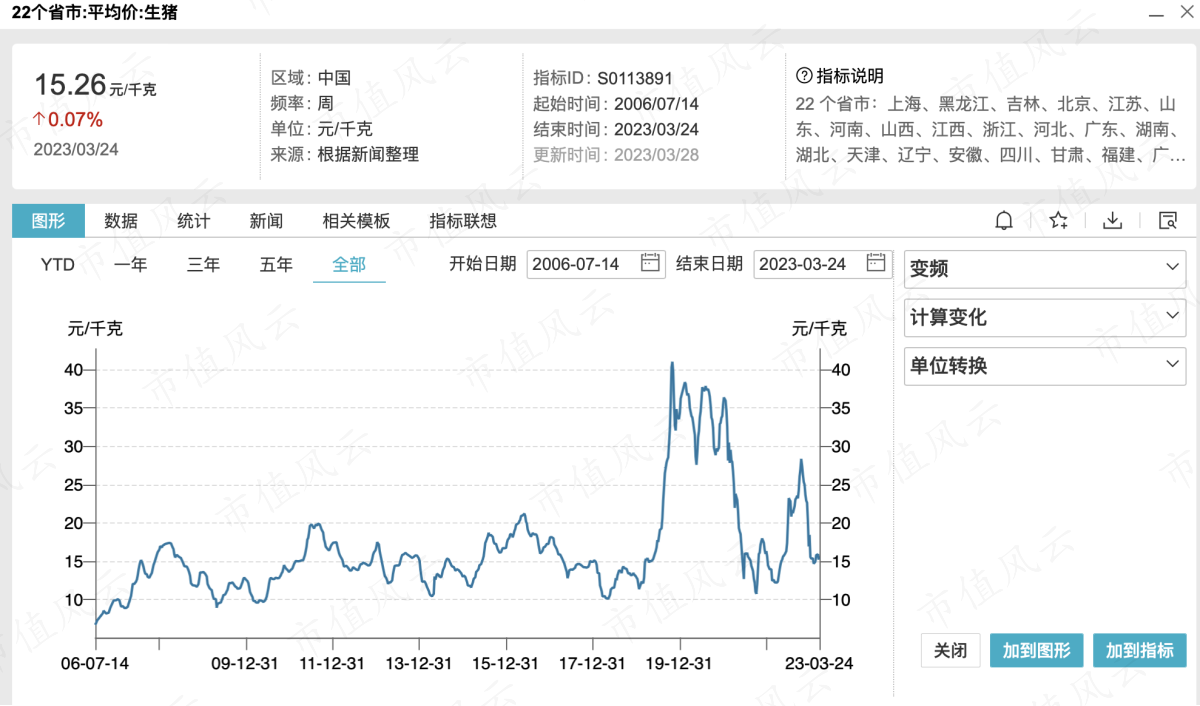Open calendar for 结束日期 field

pos(877,264)
